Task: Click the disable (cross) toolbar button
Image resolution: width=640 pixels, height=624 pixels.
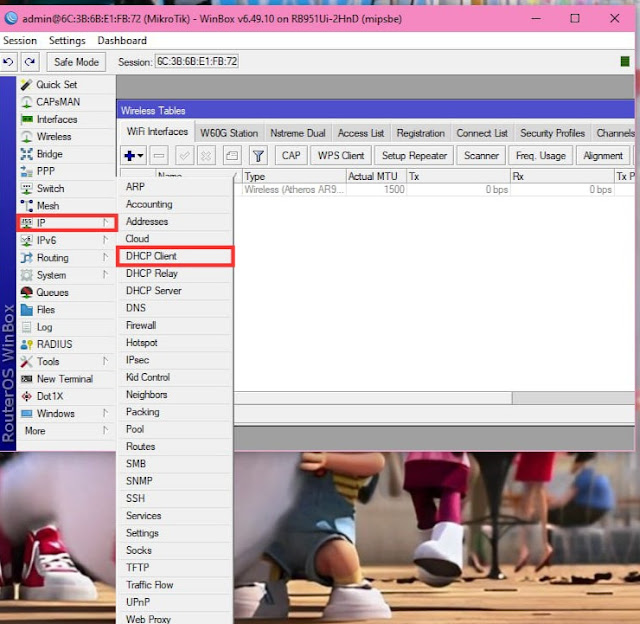Action: [x=206, y=156]
